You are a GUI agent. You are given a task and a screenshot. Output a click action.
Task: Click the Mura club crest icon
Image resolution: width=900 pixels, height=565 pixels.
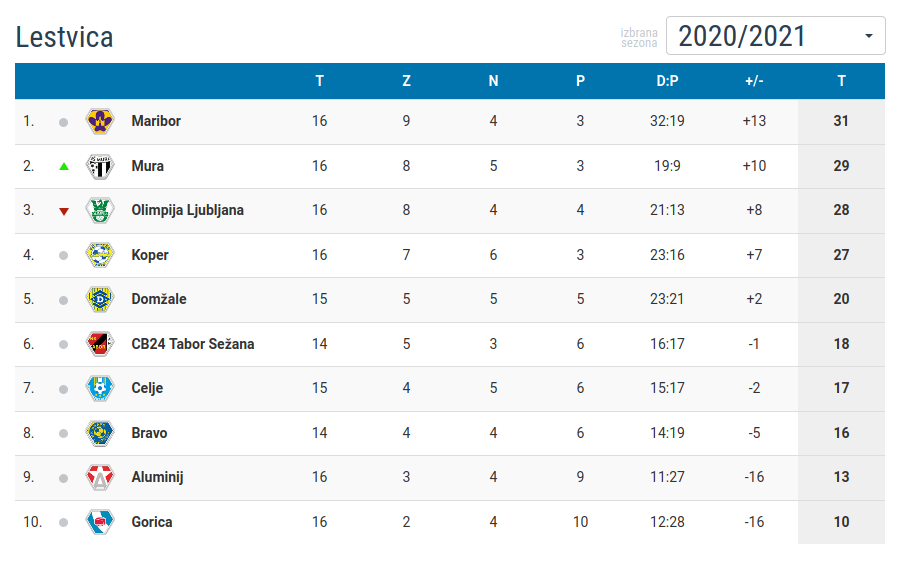pyautogui.click(x=99, y=166)
